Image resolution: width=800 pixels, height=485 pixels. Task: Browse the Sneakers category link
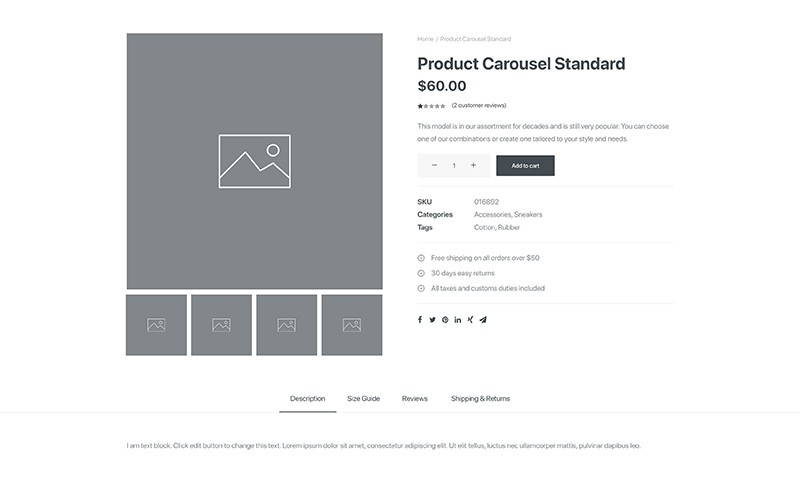click(x=528, y=215)
